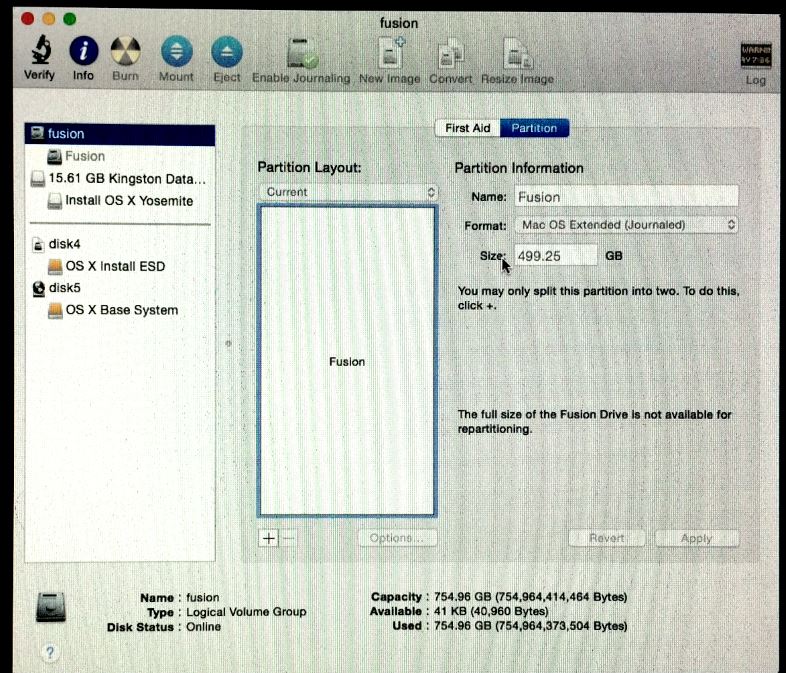Open the Format Mac OS Extended dropdown
The image size is (786, 673).
(627, 225)
